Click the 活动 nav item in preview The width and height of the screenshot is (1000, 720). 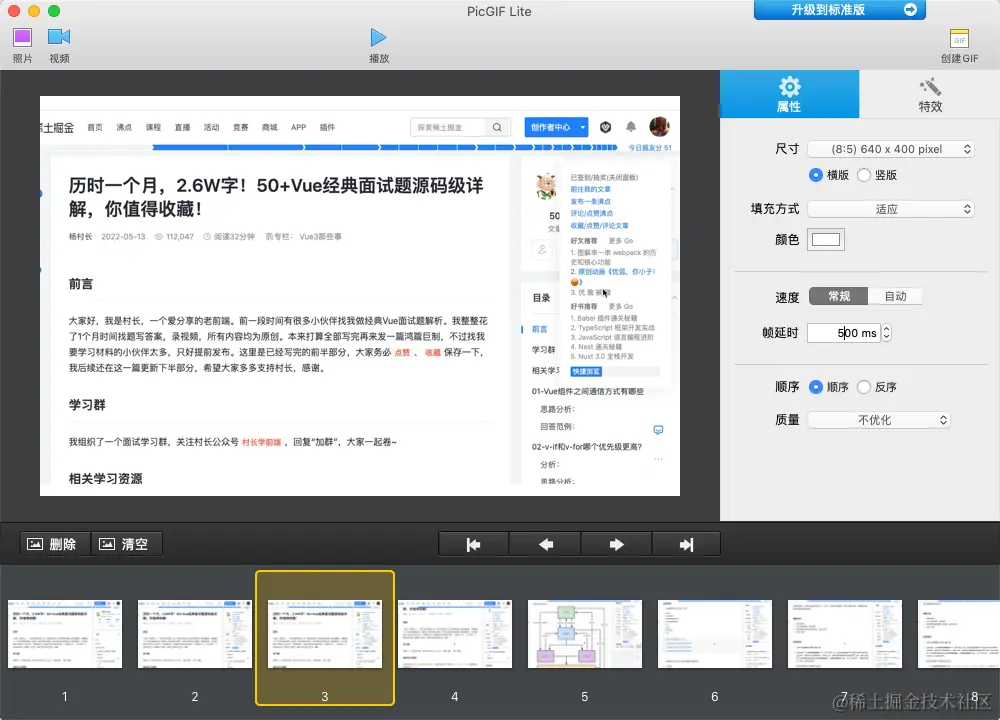(x=211, y=128)
